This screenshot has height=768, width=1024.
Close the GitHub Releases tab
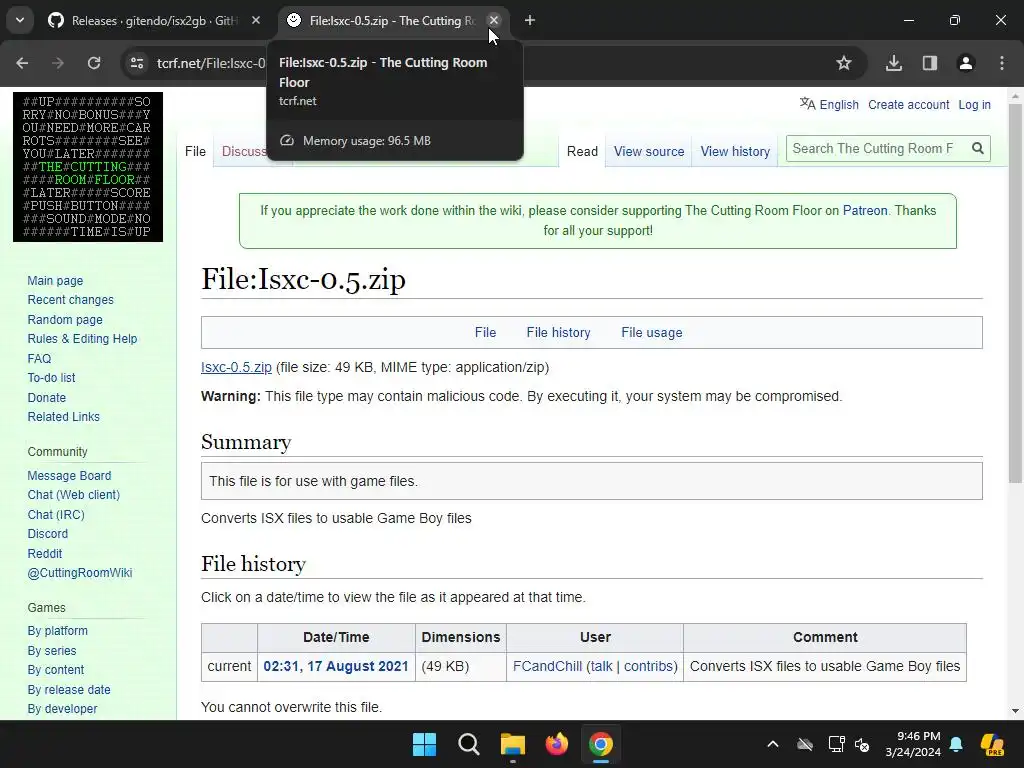point(256,21)
